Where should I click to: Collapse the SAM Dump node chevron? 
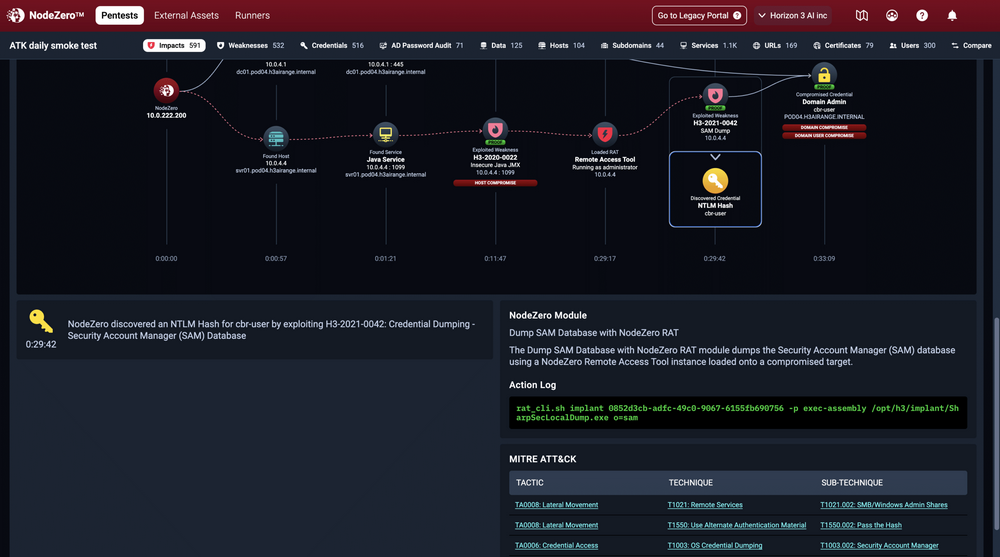(x=715, y=157)
